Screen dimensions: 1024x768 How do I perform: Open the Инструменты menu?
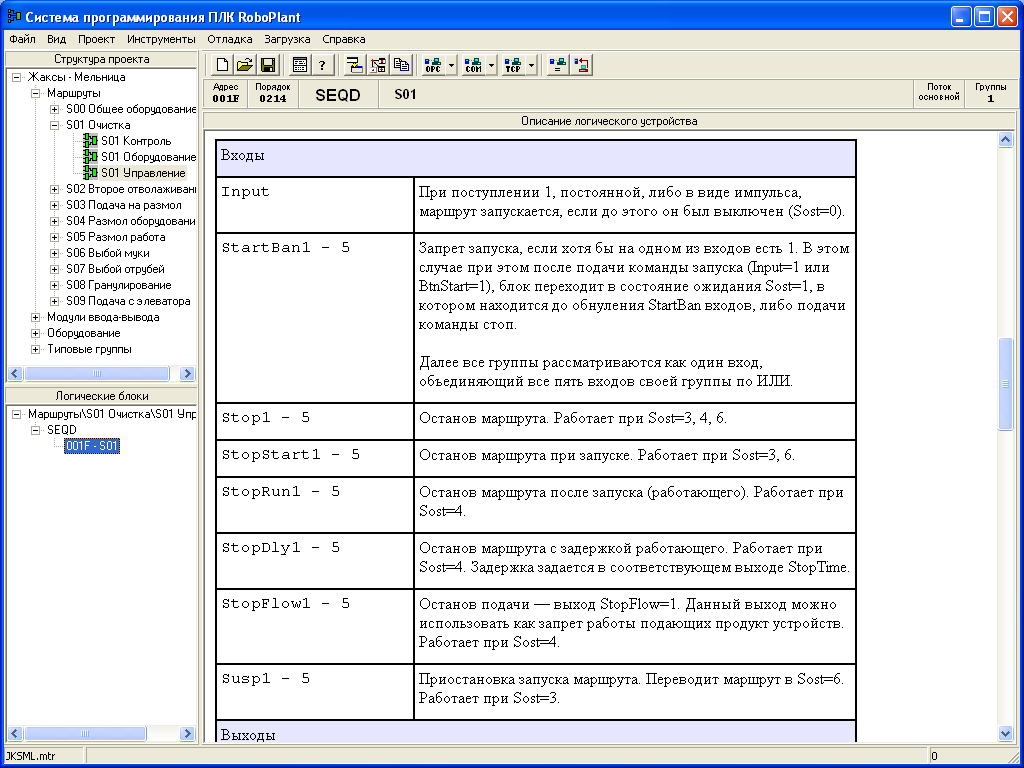pos(161,39)
